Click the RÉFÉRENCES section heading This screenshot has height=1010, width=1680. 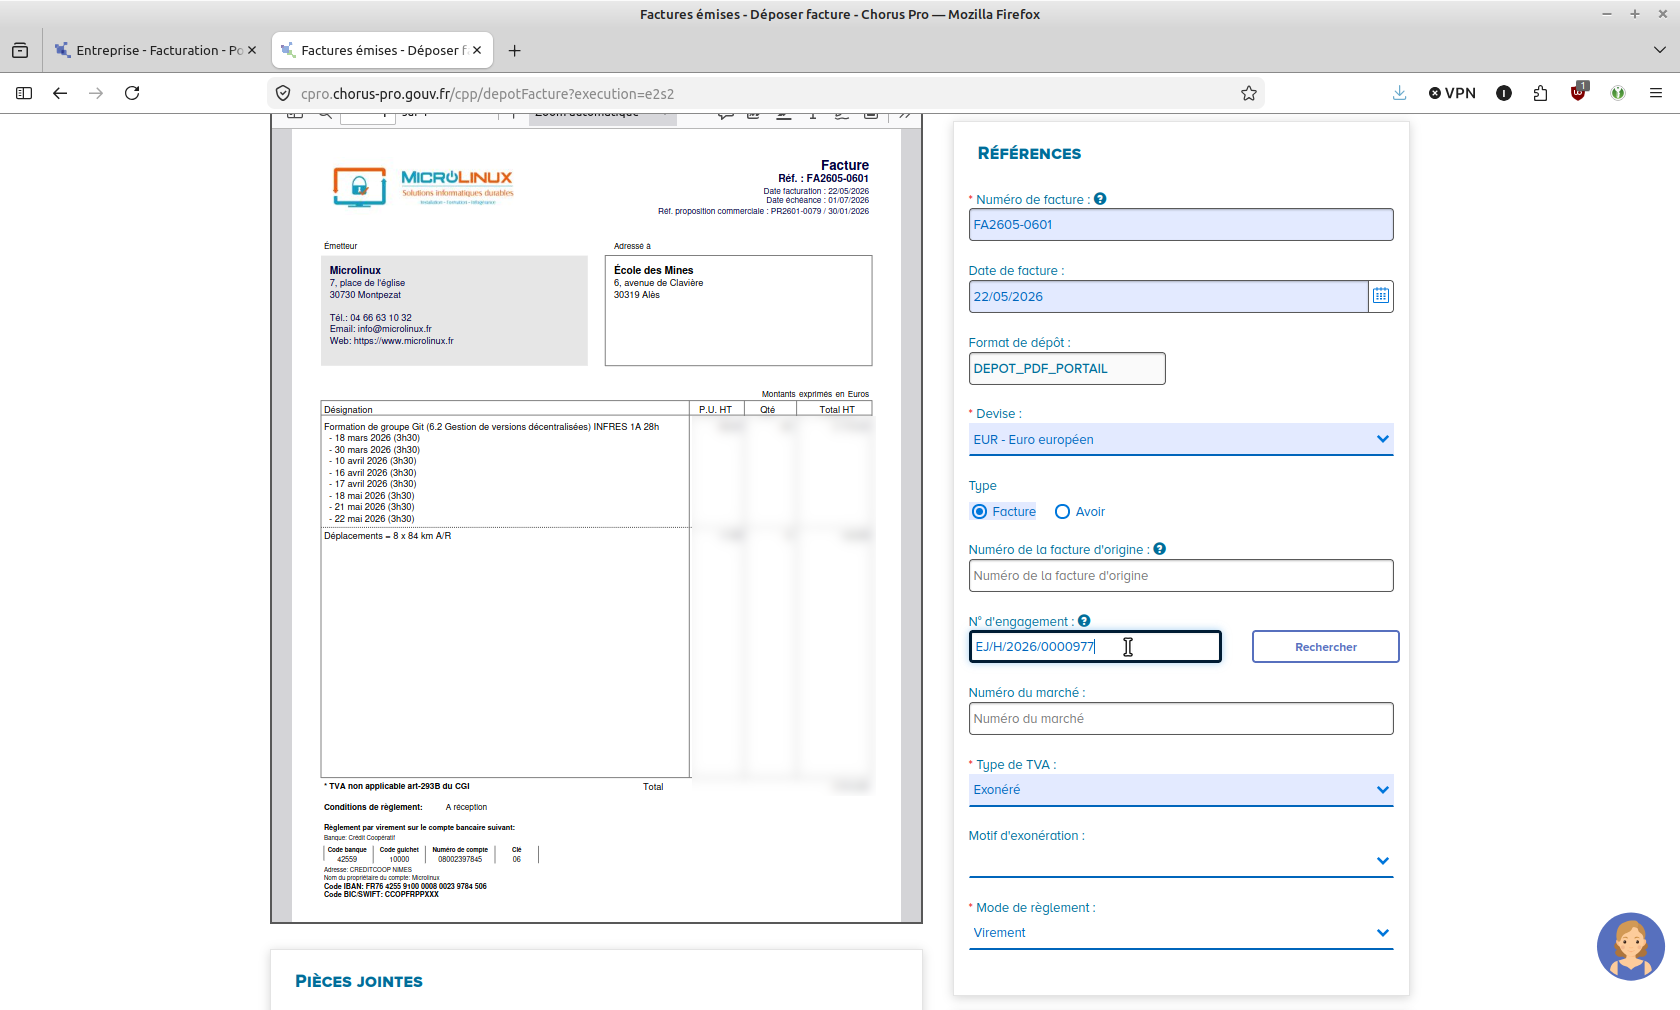(x=1029, y=154)
